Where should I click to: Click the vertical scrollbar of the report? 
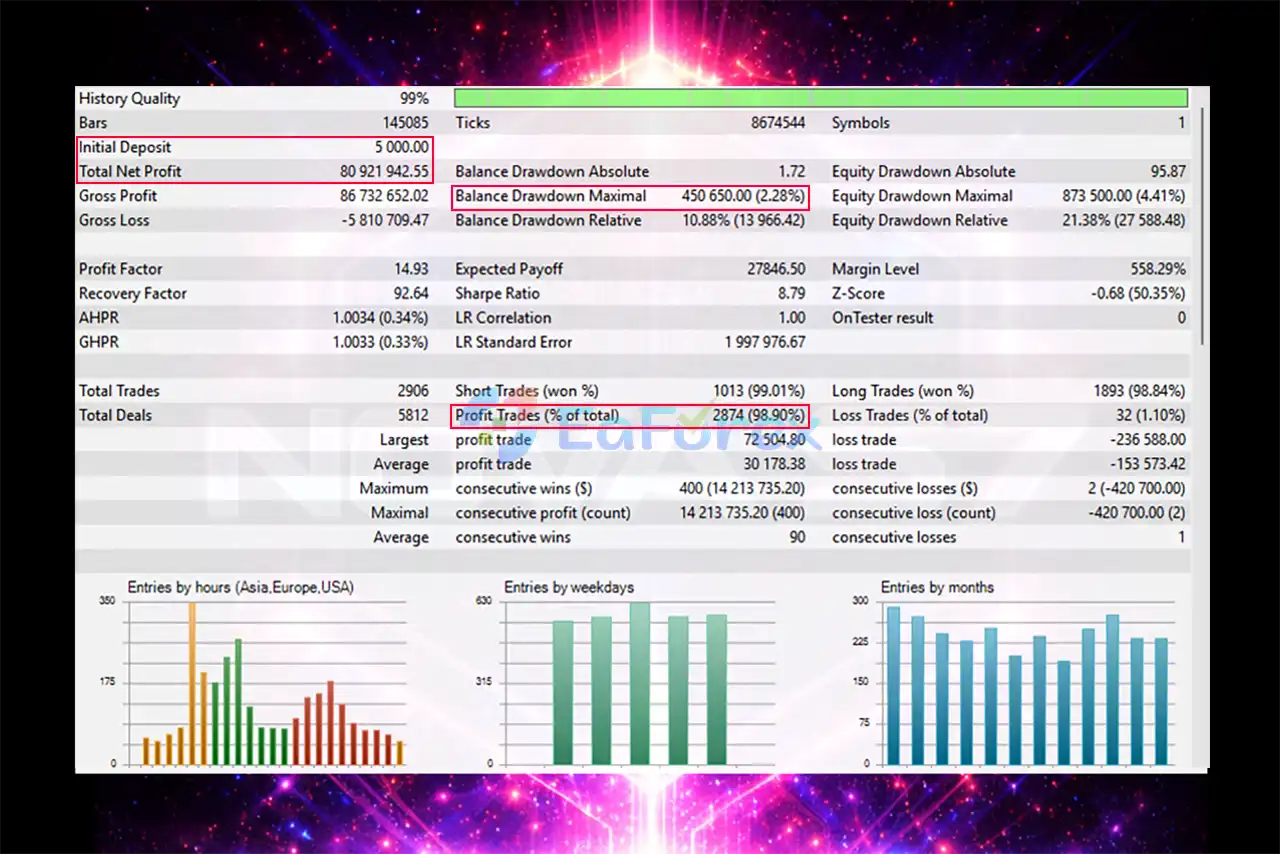click(x=1201, y=230)
